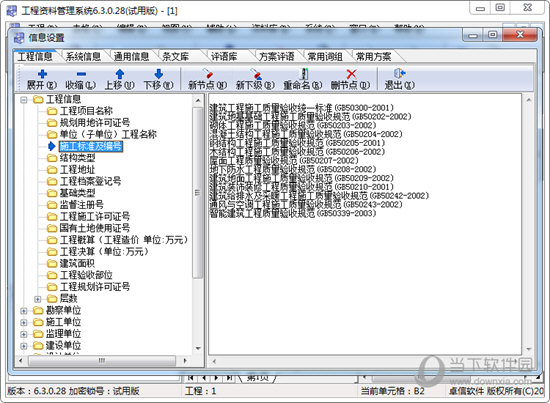Click the main window application icon
Image resolution: width=550 pixels, height=403 pixels.
[x=12, y=11]
